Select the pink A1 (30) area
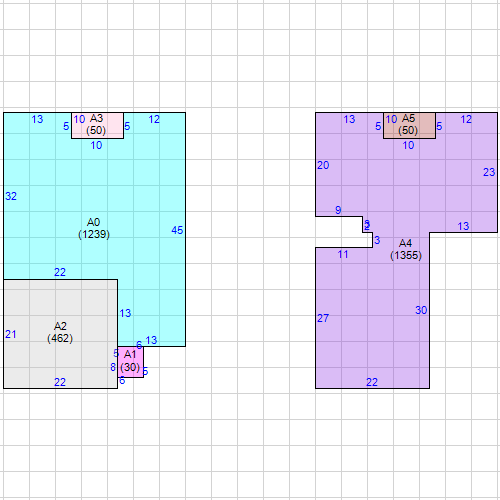The width and height of the screenshot is (500, 500). tap(130, 362)
